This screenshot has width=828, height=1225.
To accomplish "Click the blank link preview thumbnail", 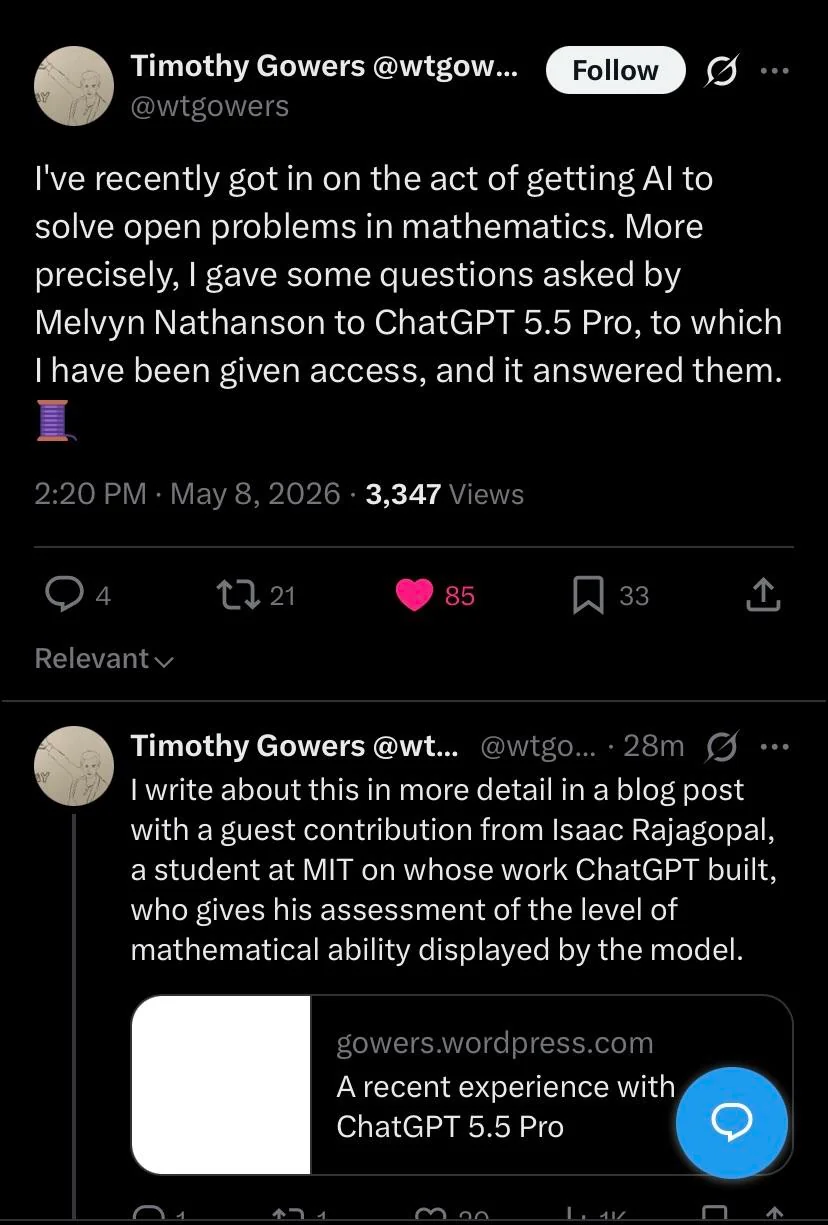I will pyautogui.click(x=221, y=1084).
